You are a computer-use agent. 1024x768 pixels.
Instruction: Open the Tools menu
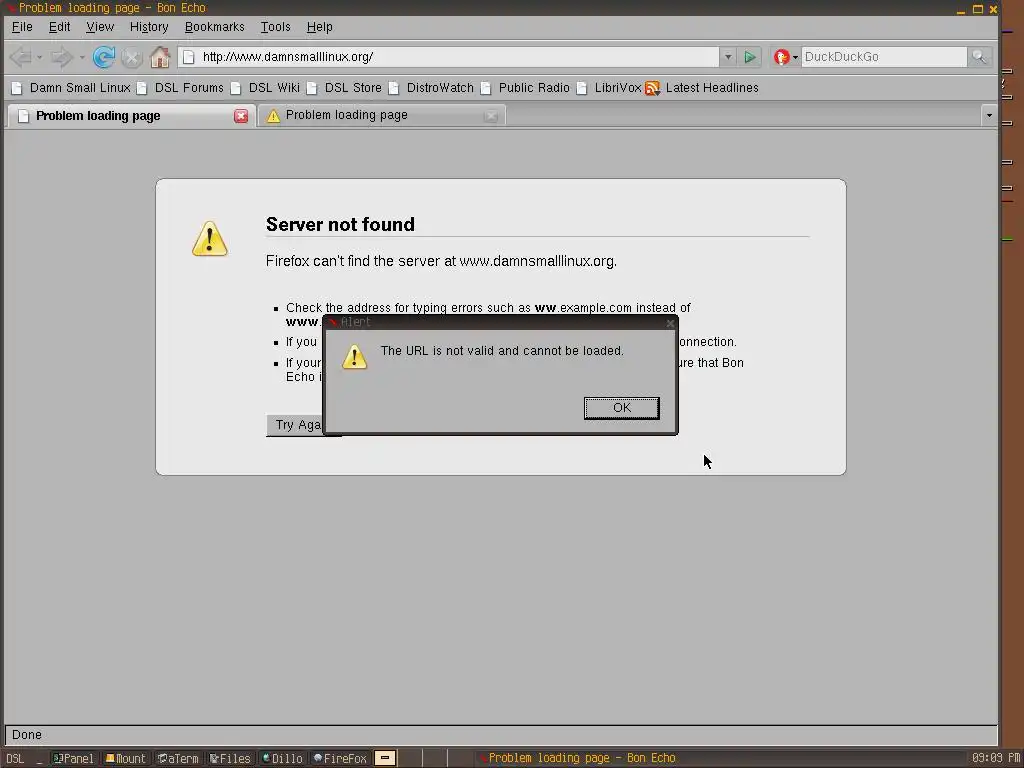click(276, 27)
